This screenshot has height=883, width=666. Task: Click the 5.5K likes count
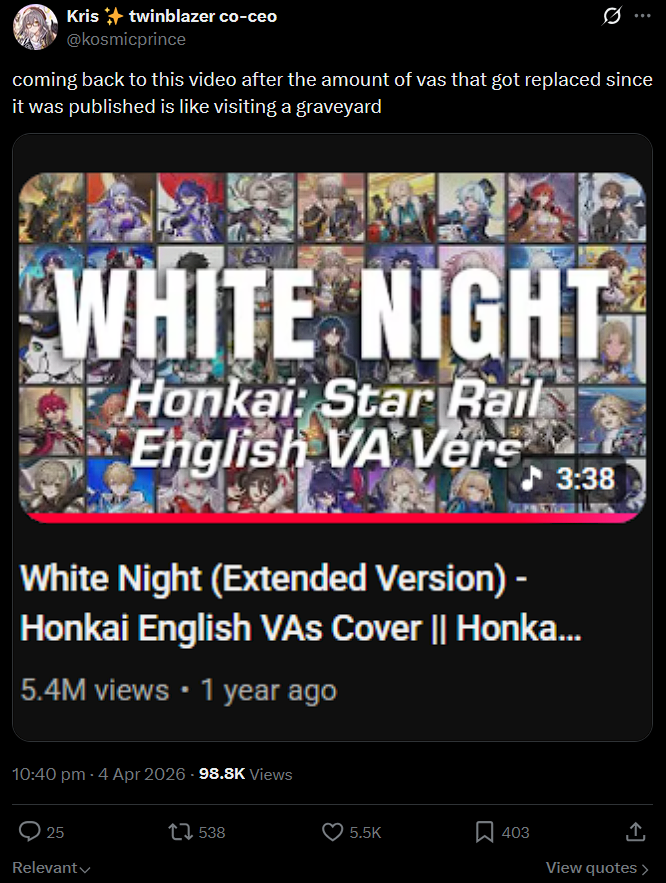coord(365,832)
